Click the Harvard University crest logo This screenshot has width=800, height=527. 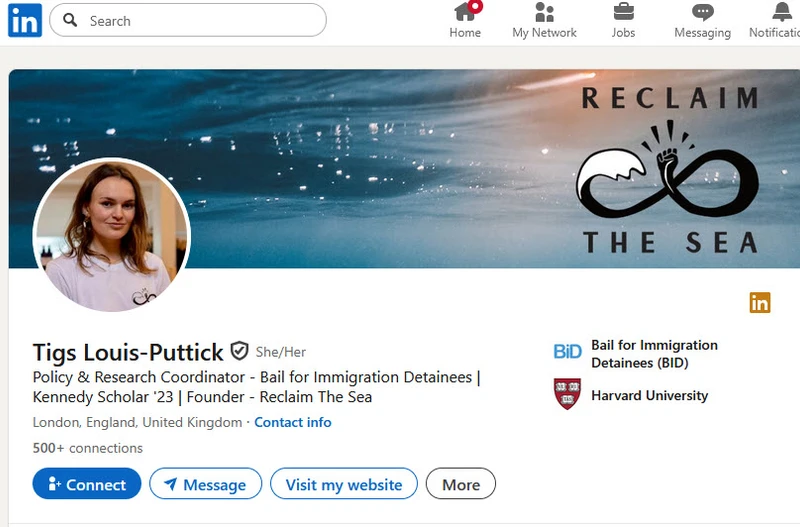point(567,394)
